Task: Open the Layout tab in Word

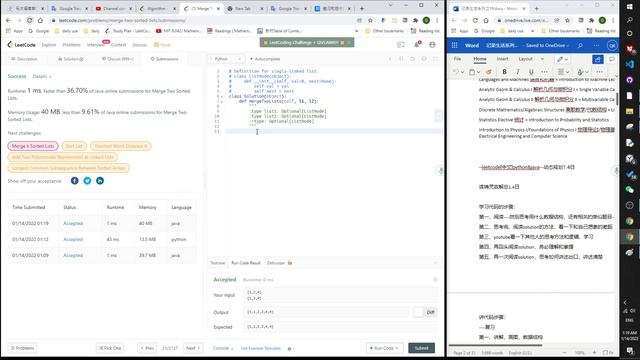Action: (x=525, y=59)
